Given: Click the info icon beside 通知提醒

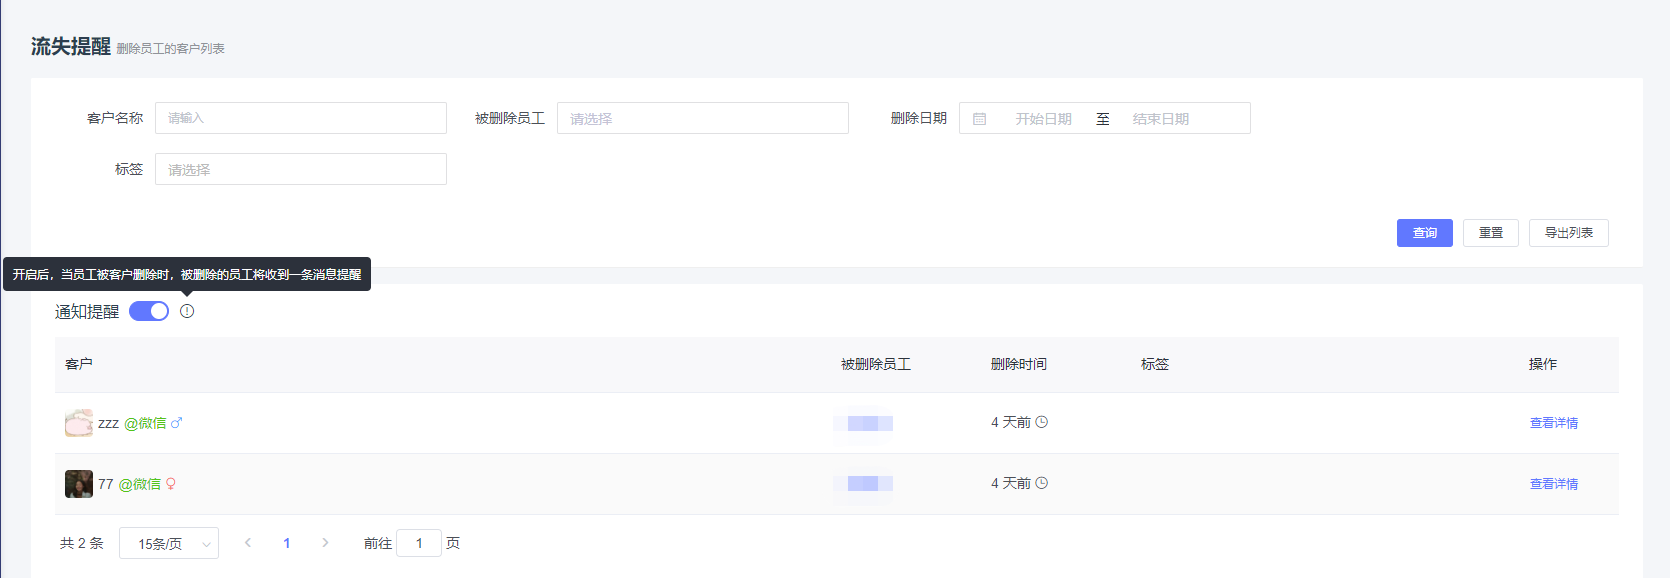Looking at the screenshot, I should tap(187, 311).
